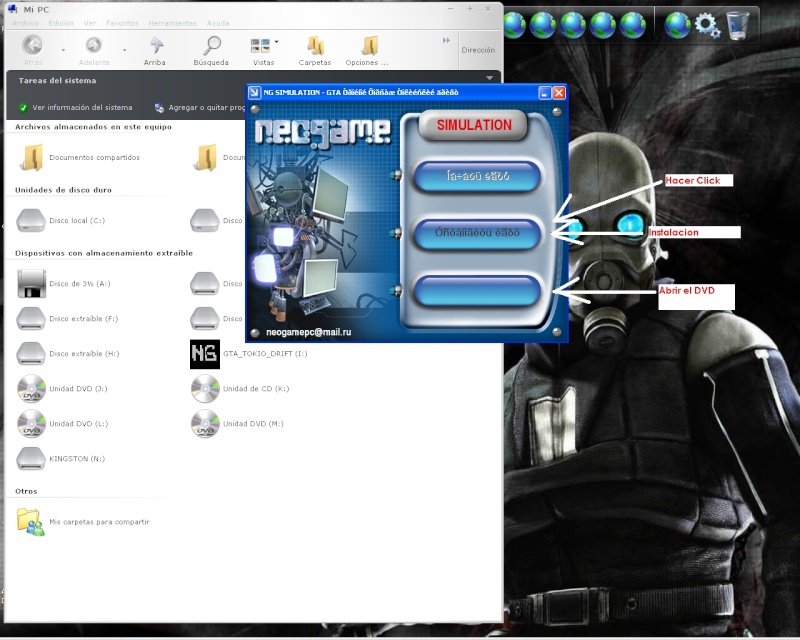Open the recycle bin in the dock
Image resolution: width=800 pixels, height=640 pixels.
pyautogui.click(x=737, y=25)
